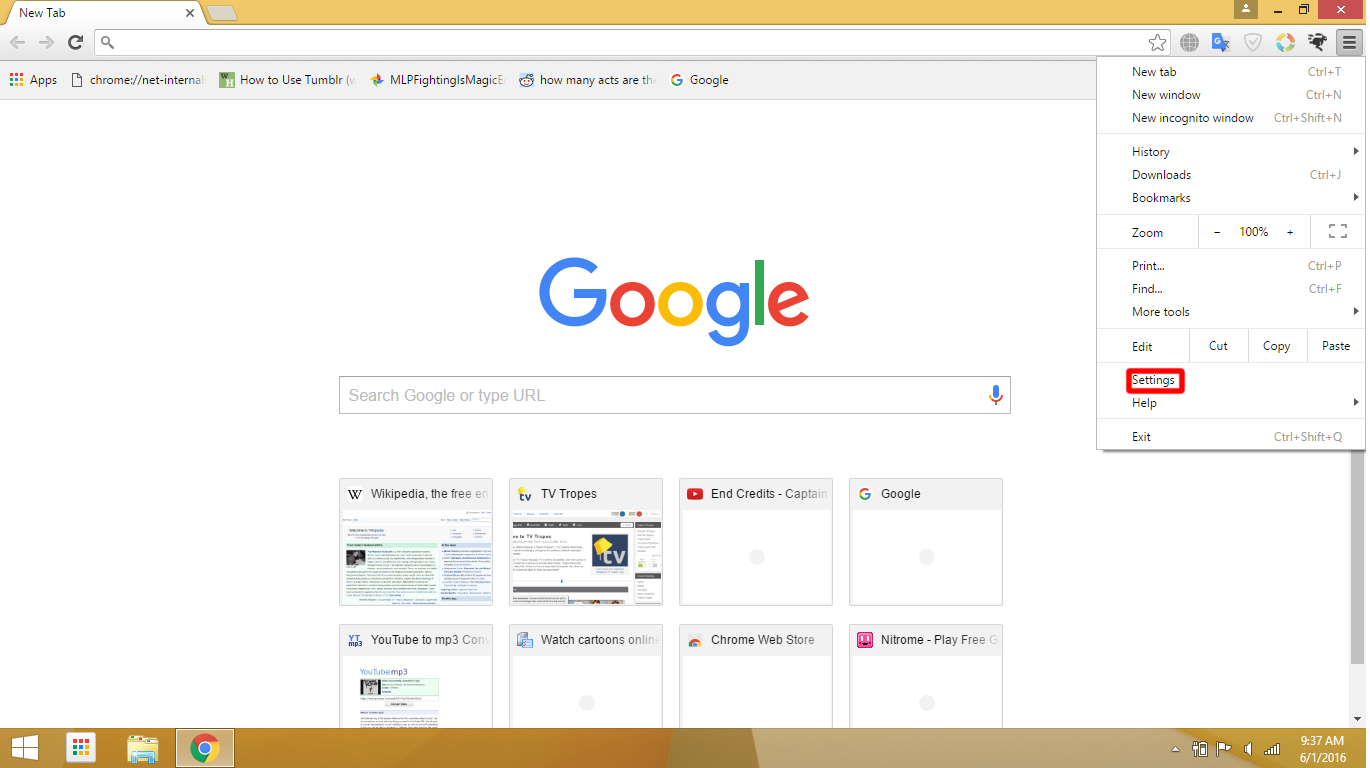Open the Chrome Web Store tile
The width and height of the screenshot is (1370, 768).
coord(756,676)
